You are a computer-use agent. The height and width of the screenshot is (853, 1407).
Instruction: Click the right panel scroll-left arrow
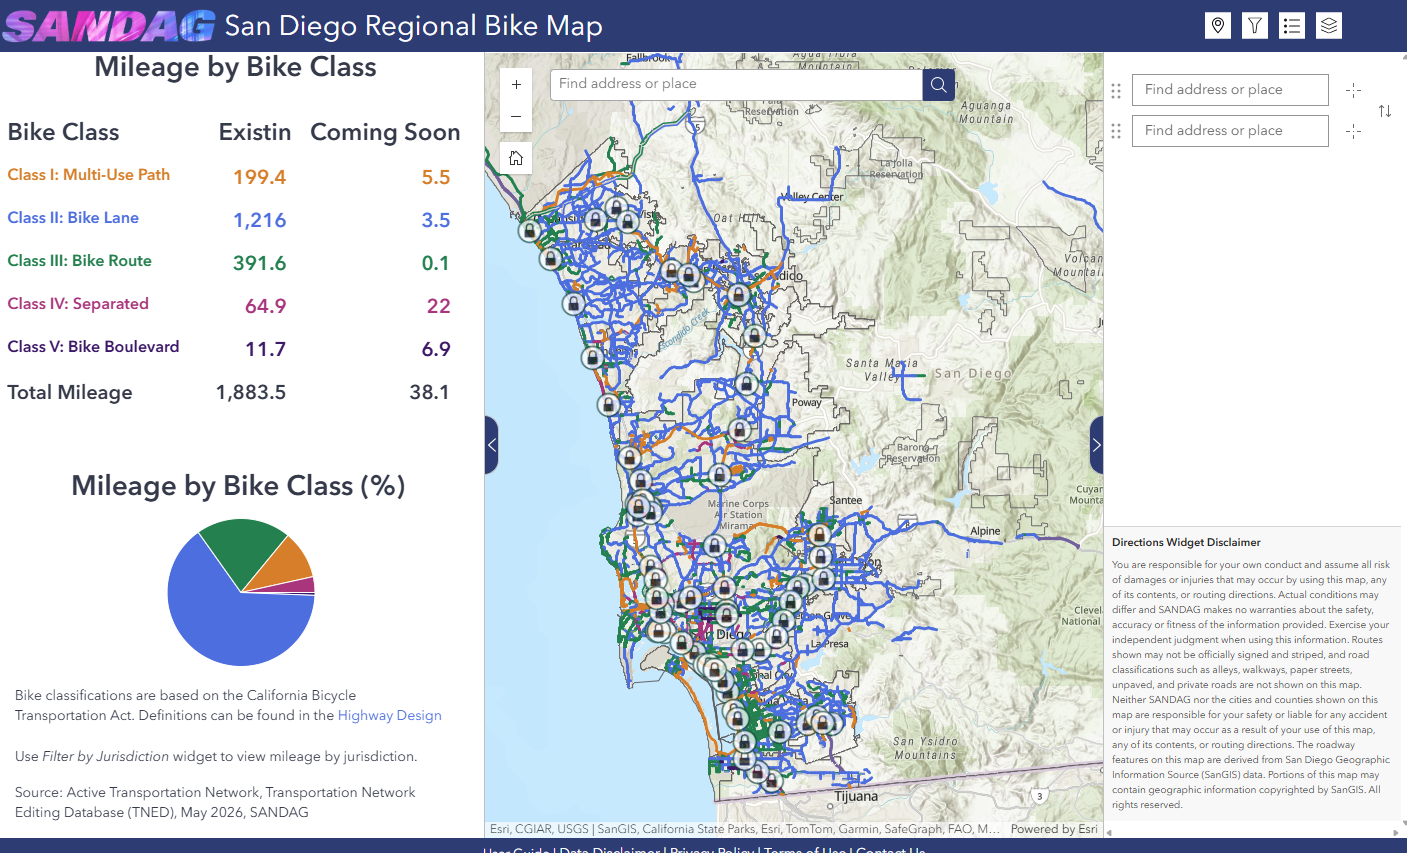1109,831
